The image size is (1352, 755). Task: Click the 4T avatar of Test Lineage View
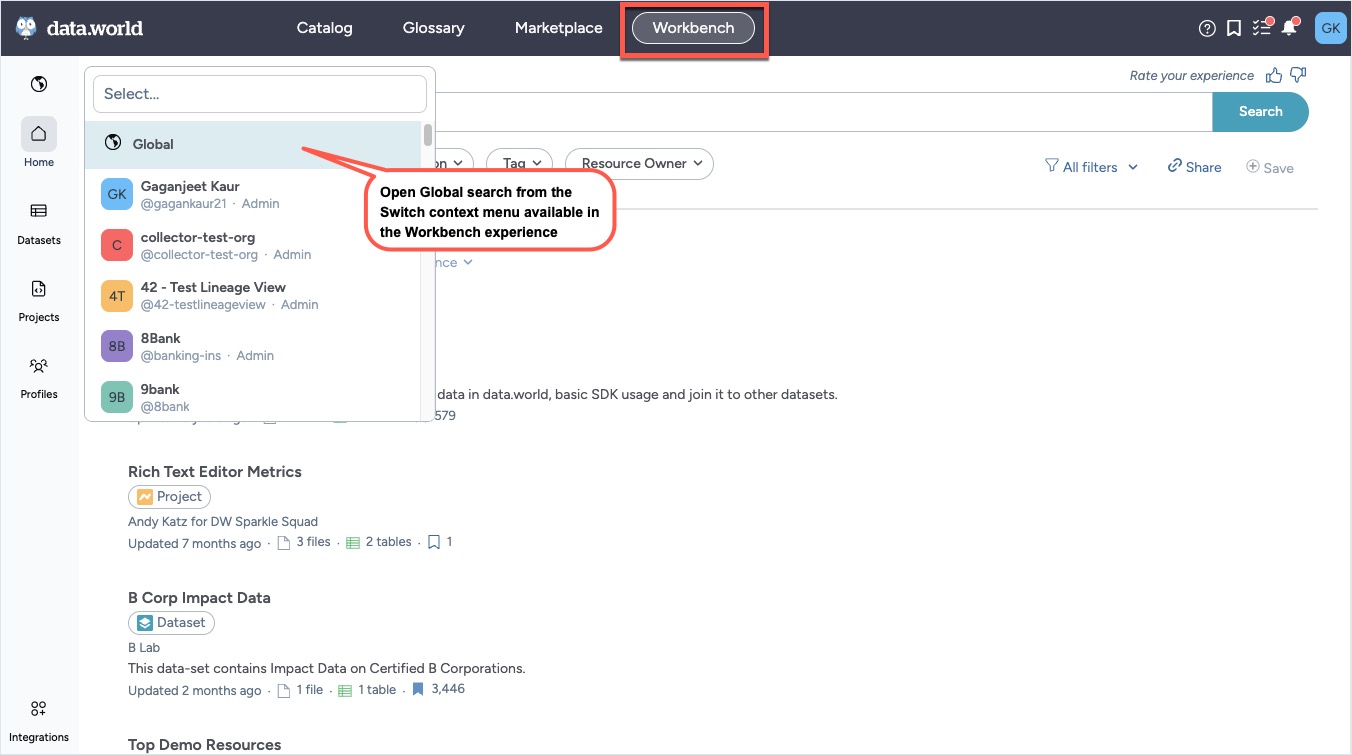(117, 296)
